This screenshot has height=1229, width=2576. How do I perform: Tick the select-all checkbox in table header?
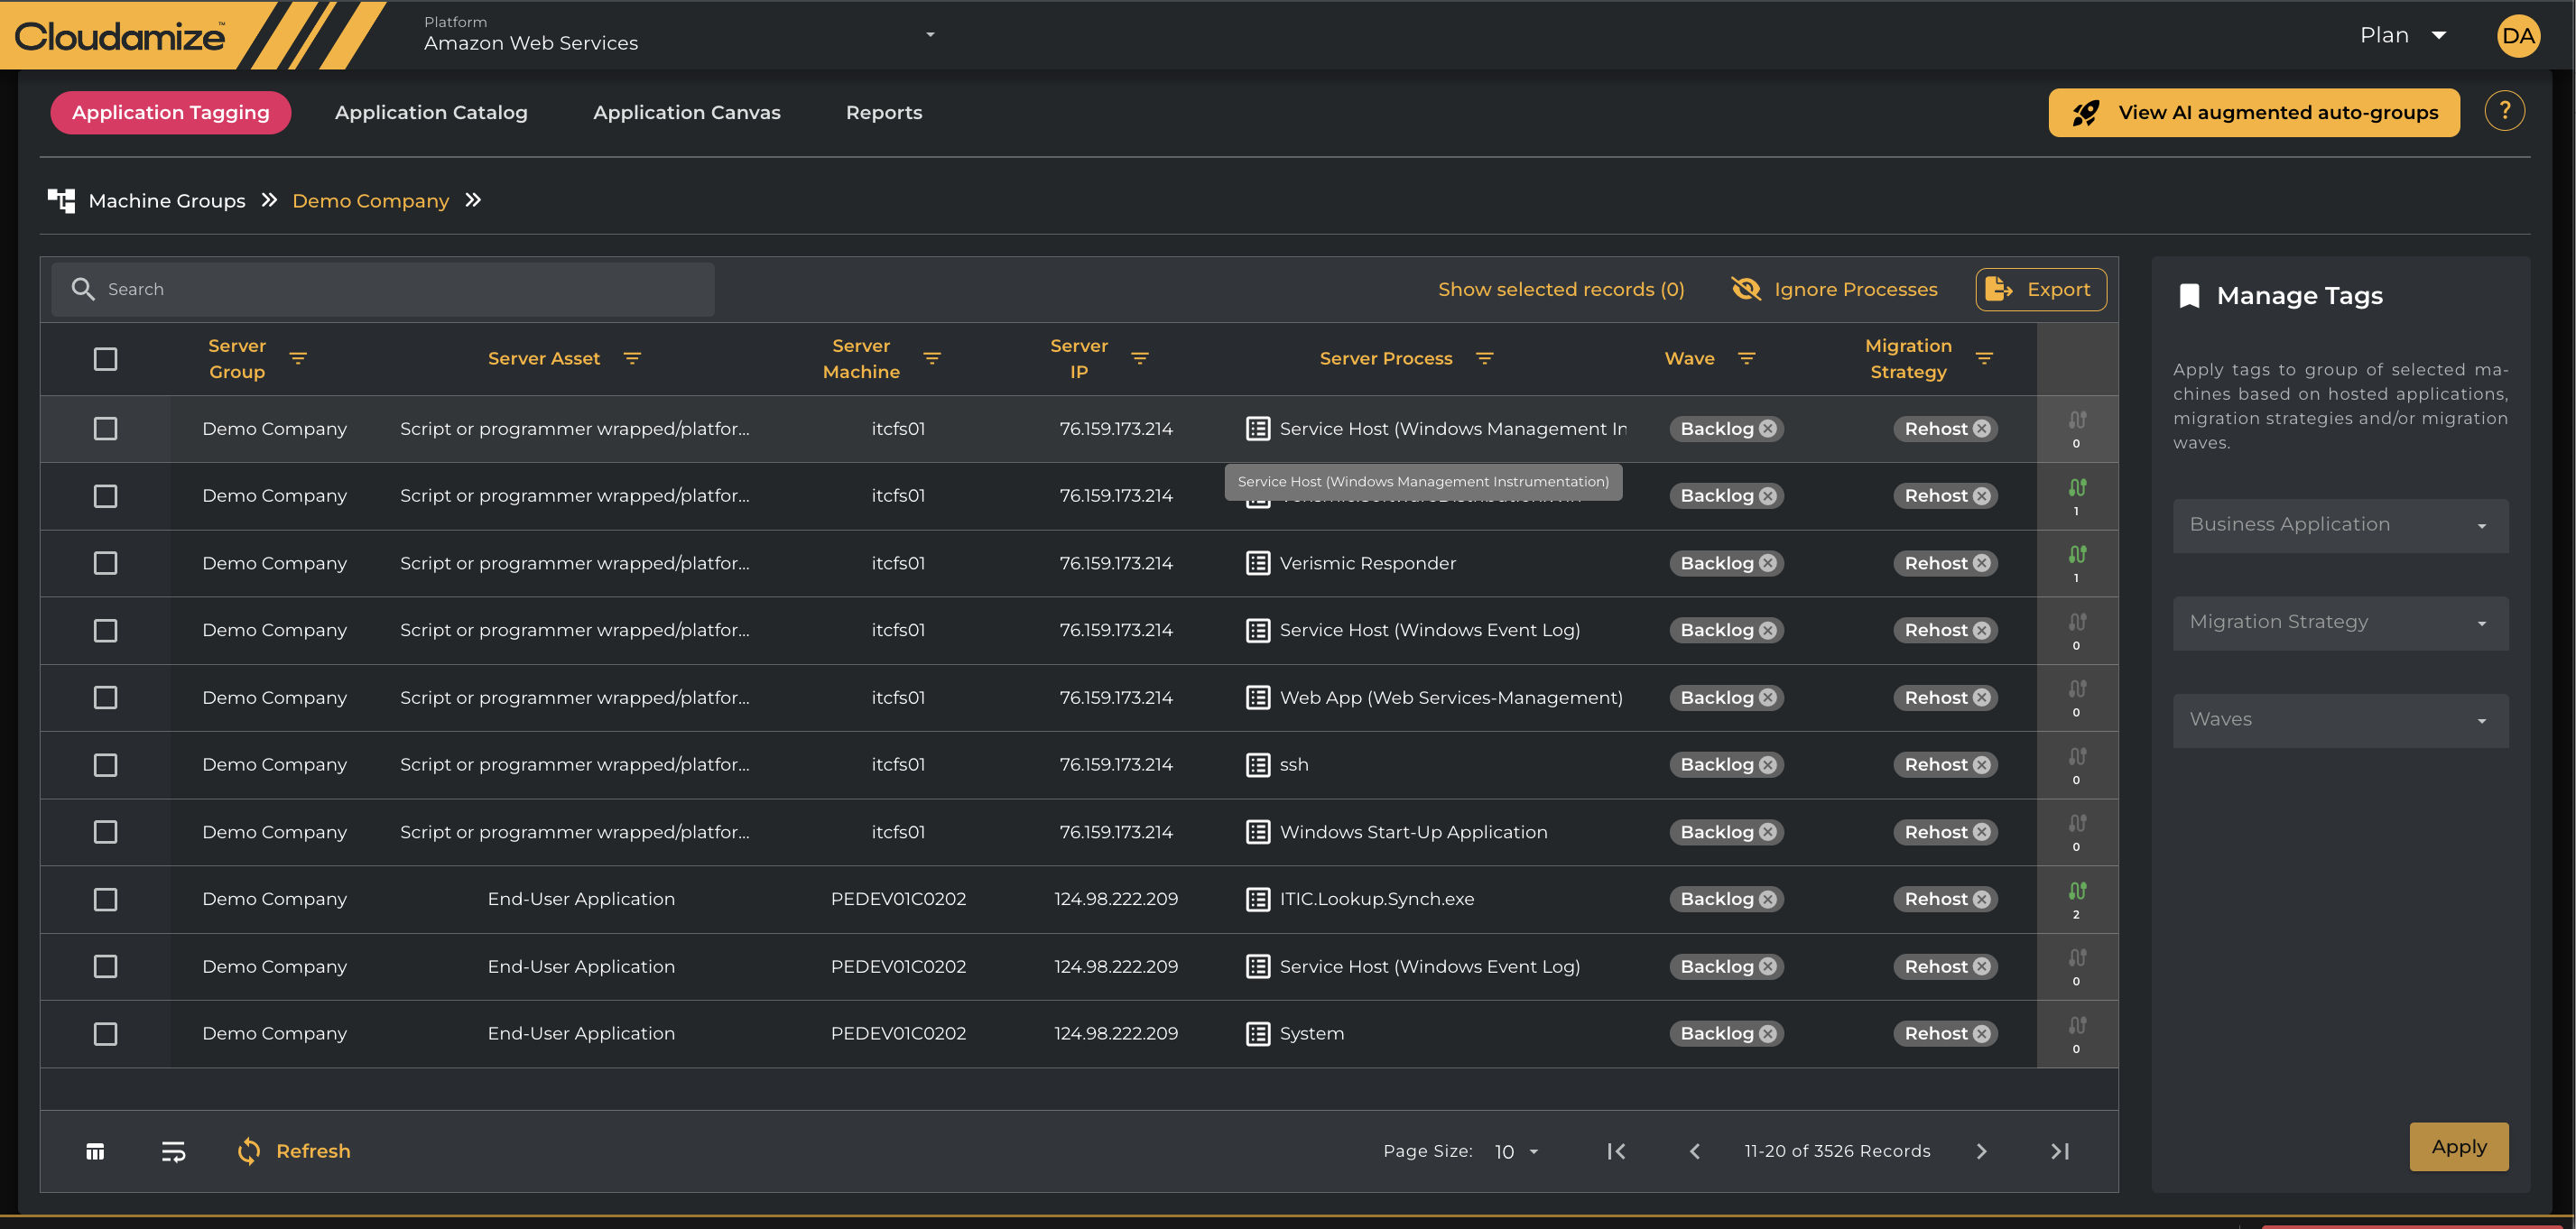105,359
